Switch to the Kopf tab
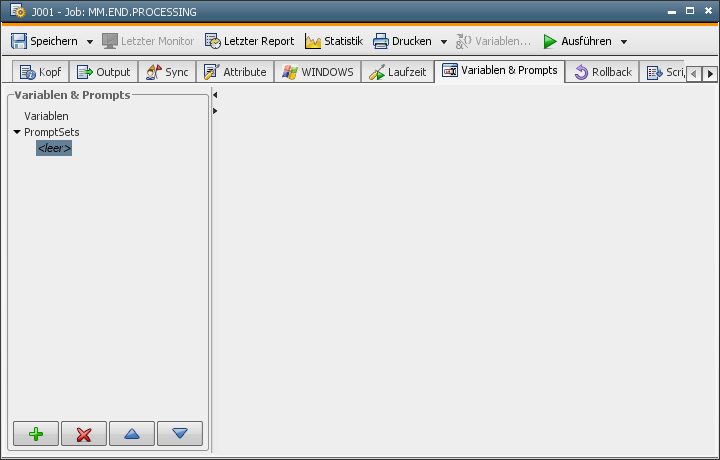 [x=40, y=72]
